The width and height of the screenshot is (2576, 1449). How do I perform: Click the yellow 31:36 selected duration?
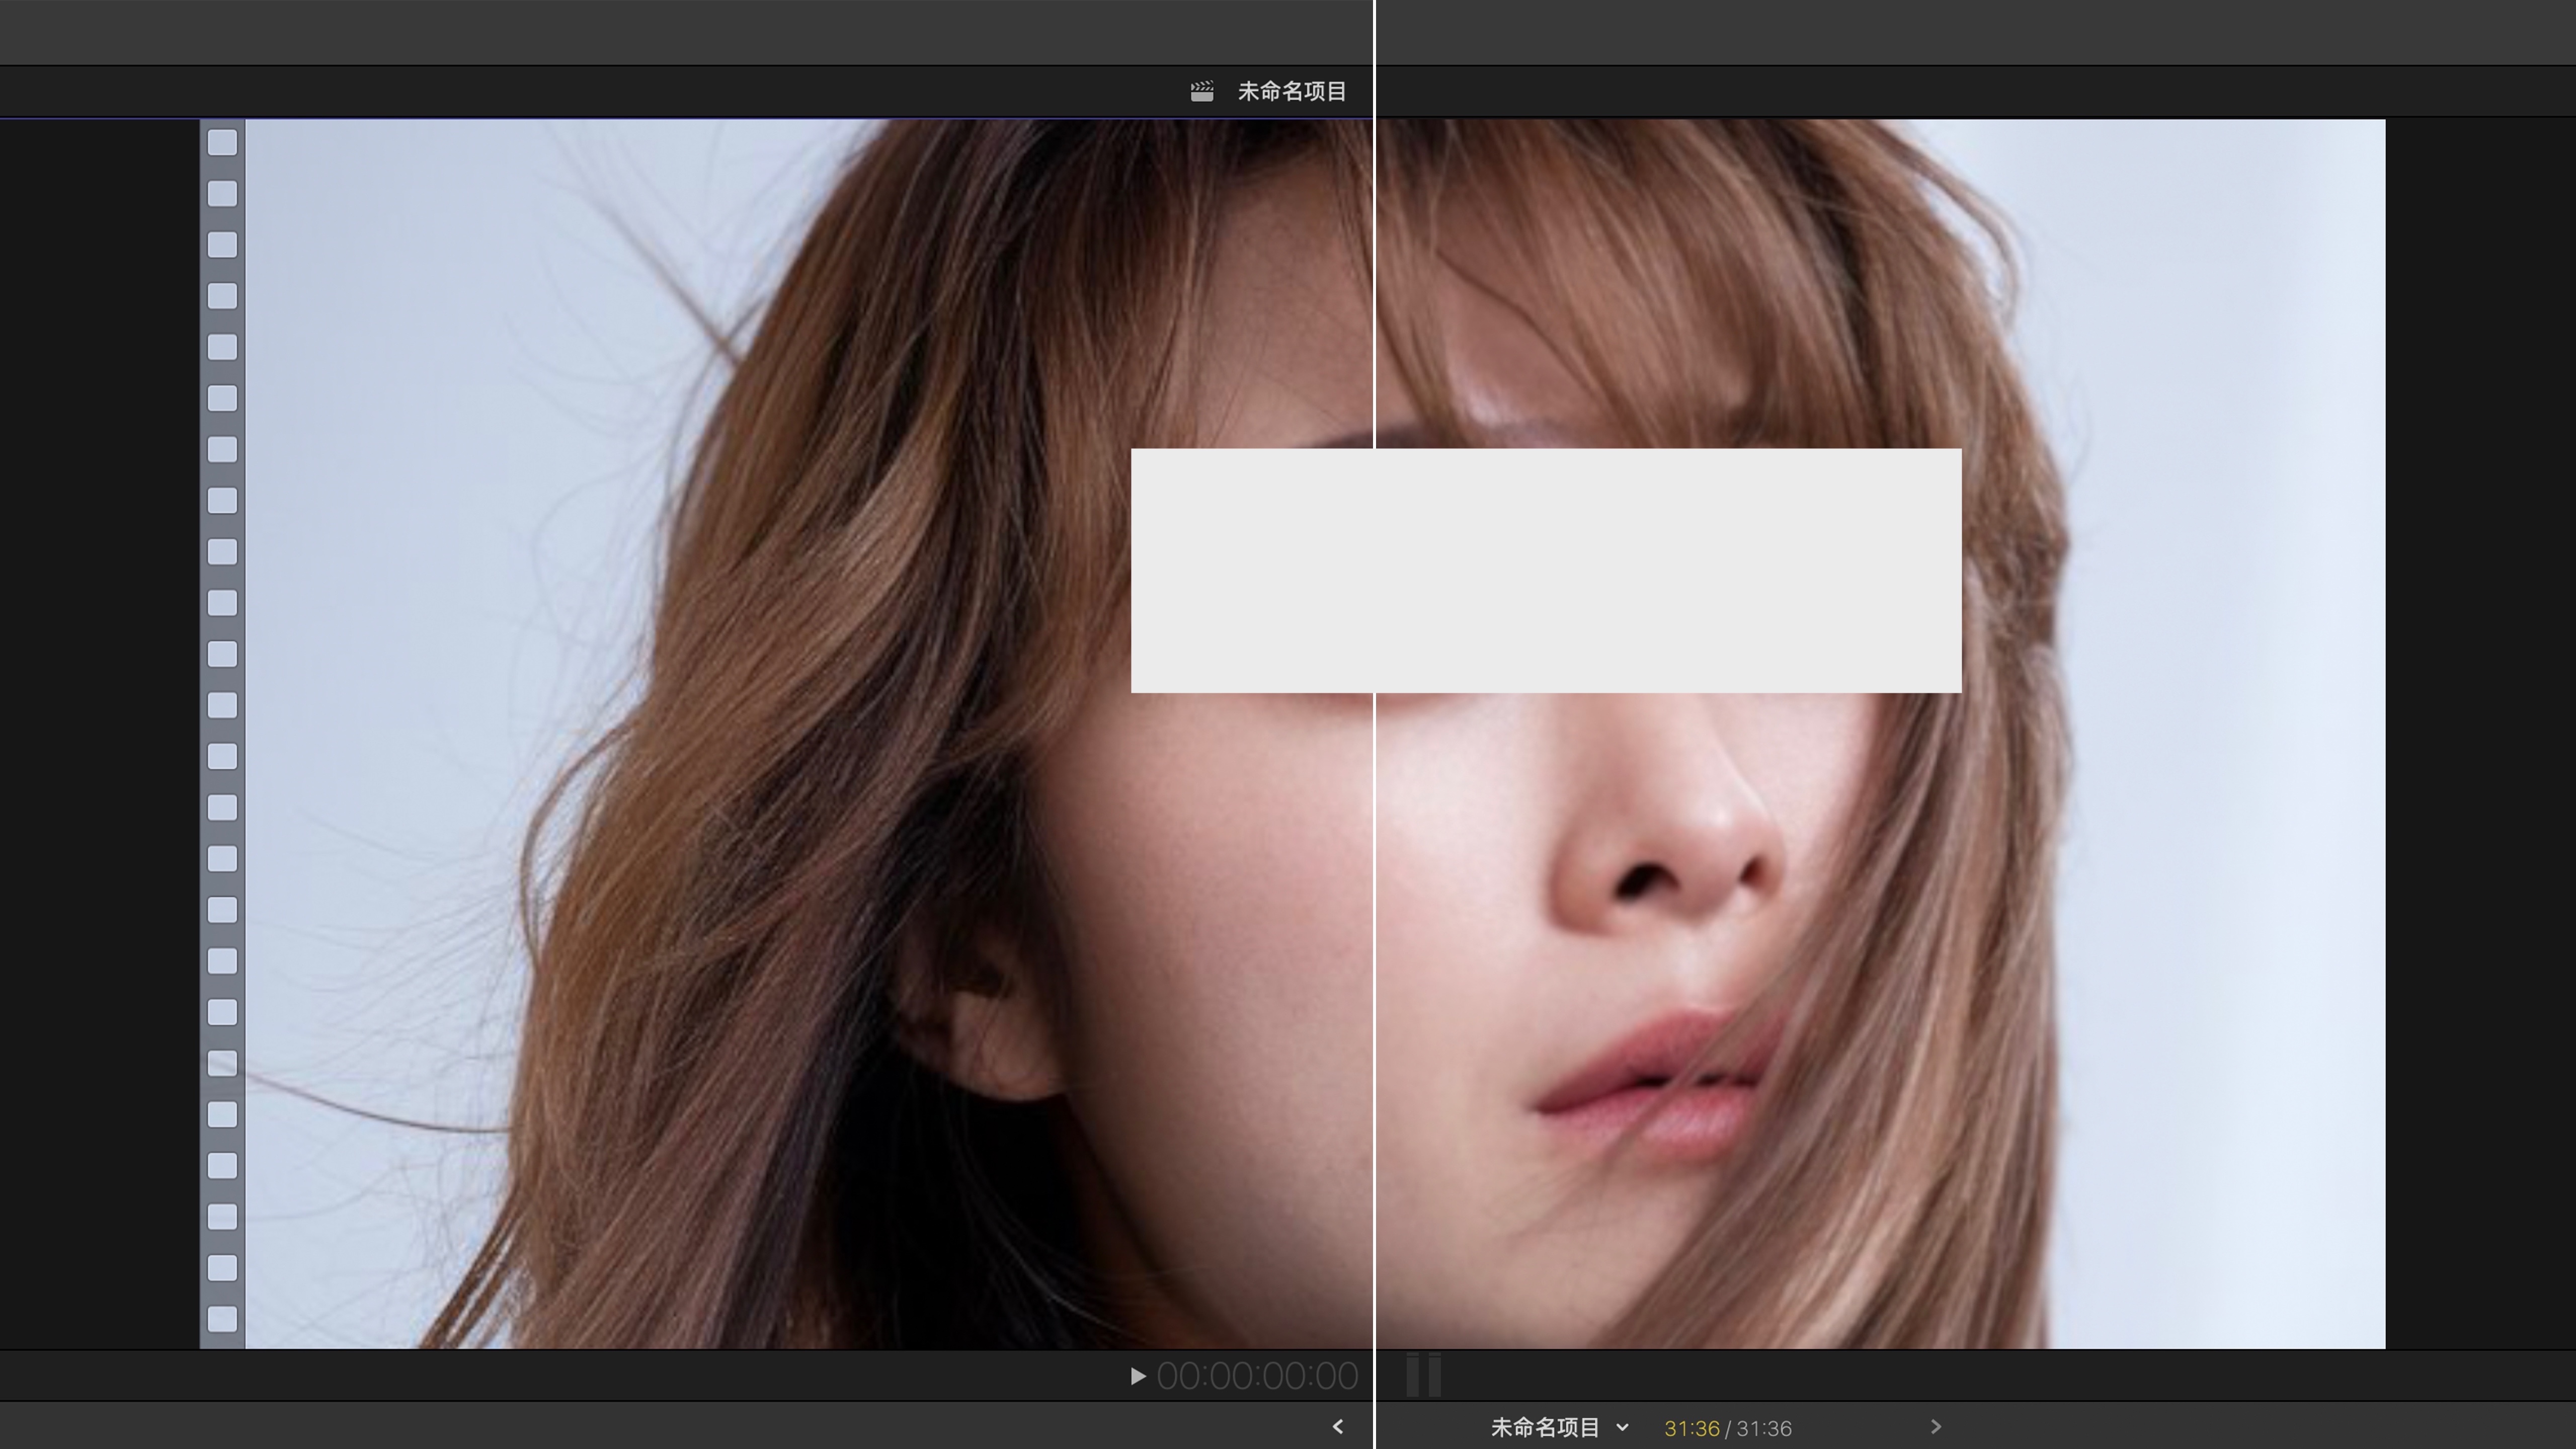pos(1691,1429)
